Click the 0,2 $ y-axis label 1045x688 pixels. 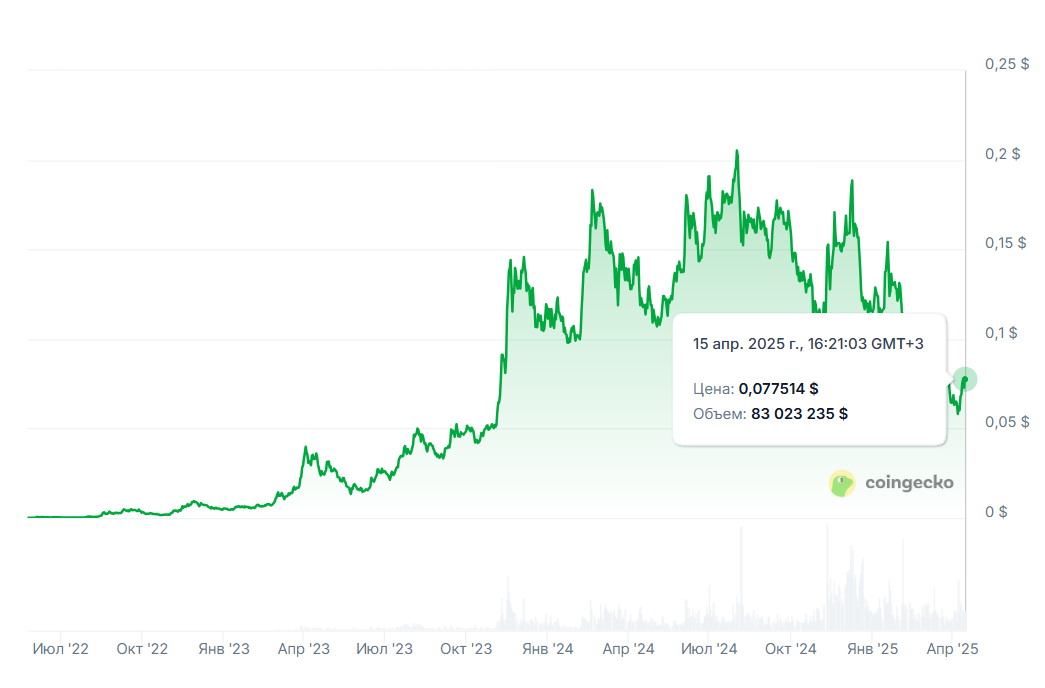click(x=1003, y=154)
